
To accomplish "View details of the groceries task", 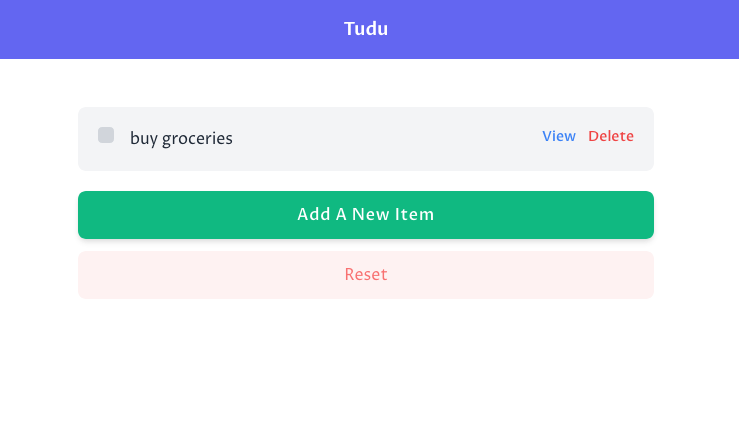I will (558, 136).
